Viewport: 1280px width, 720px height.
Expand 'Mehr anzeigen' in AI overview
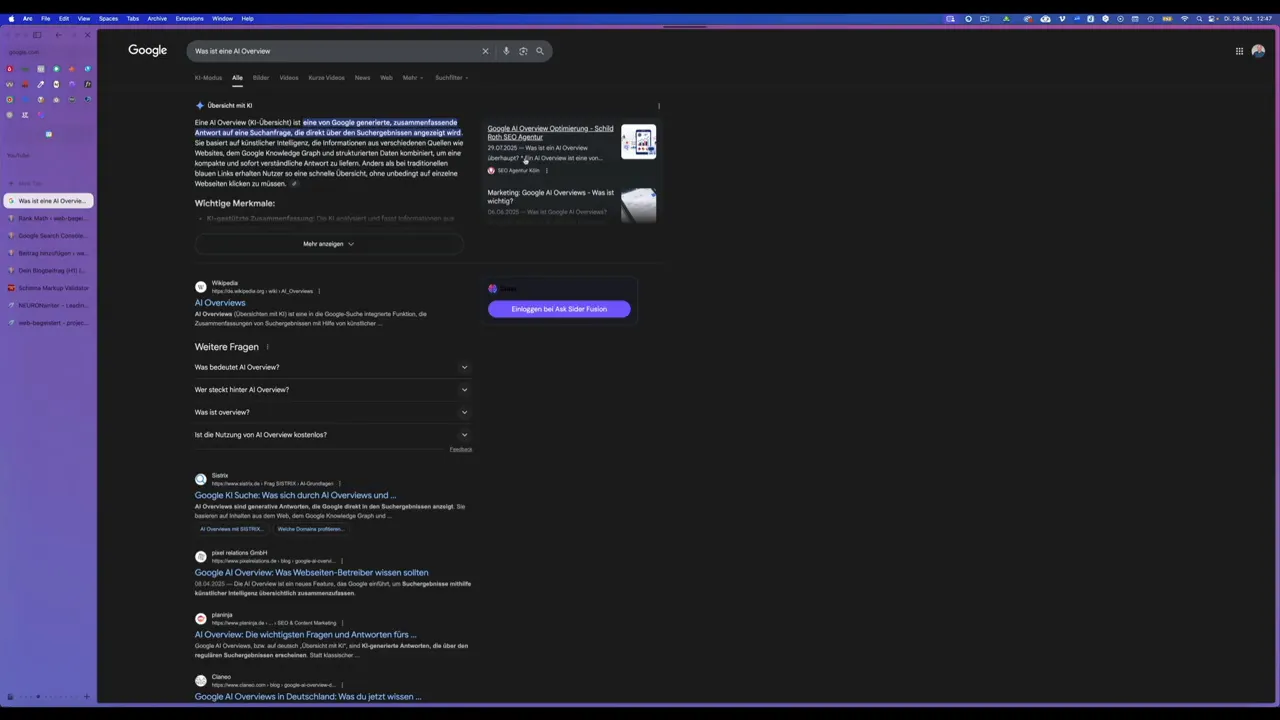tap(328, 244)
